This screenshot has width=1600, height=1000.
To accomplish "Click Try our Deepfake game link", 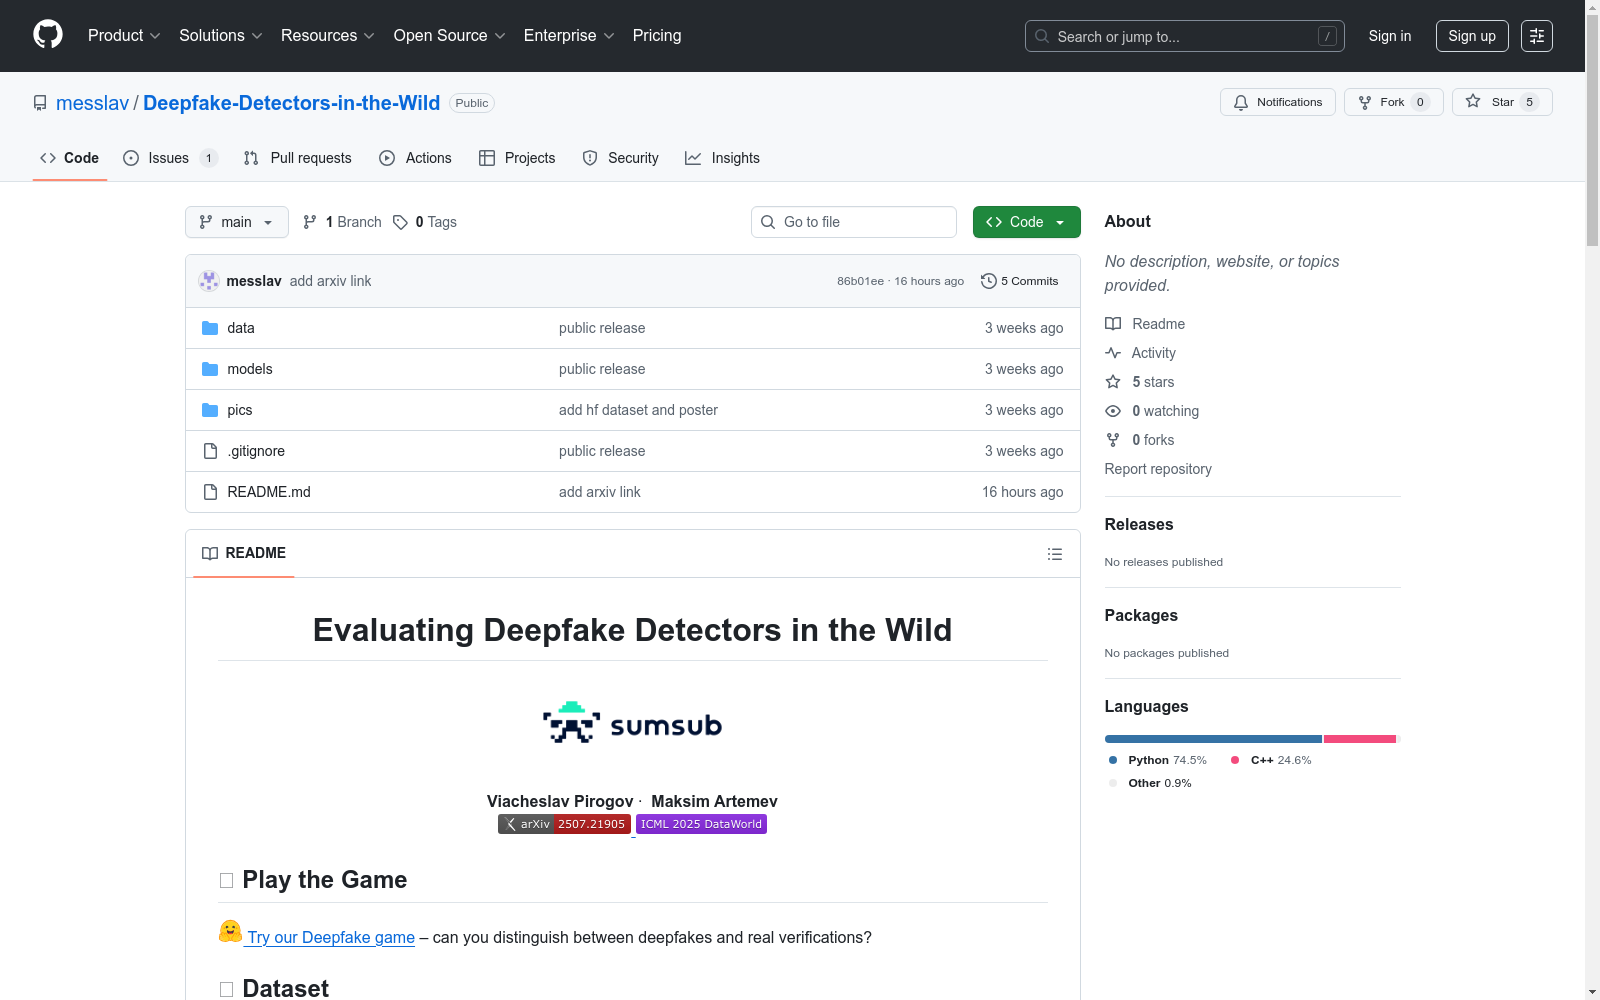I will [331, 937].
